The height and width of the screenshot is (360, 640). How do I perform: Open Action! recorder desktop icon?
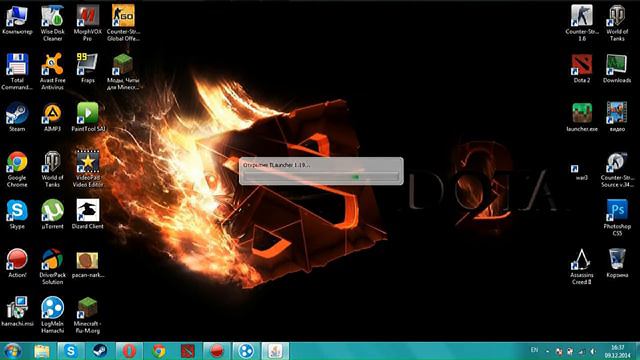[17, 263]
